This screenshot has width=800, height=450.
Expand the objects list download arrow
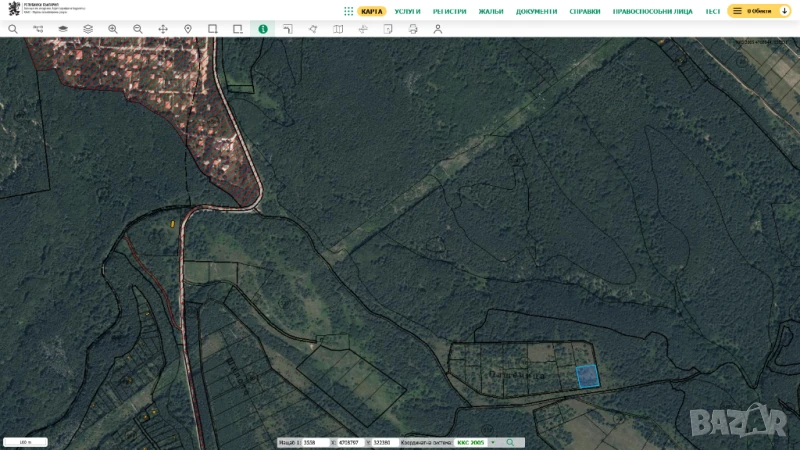[785, 11]
